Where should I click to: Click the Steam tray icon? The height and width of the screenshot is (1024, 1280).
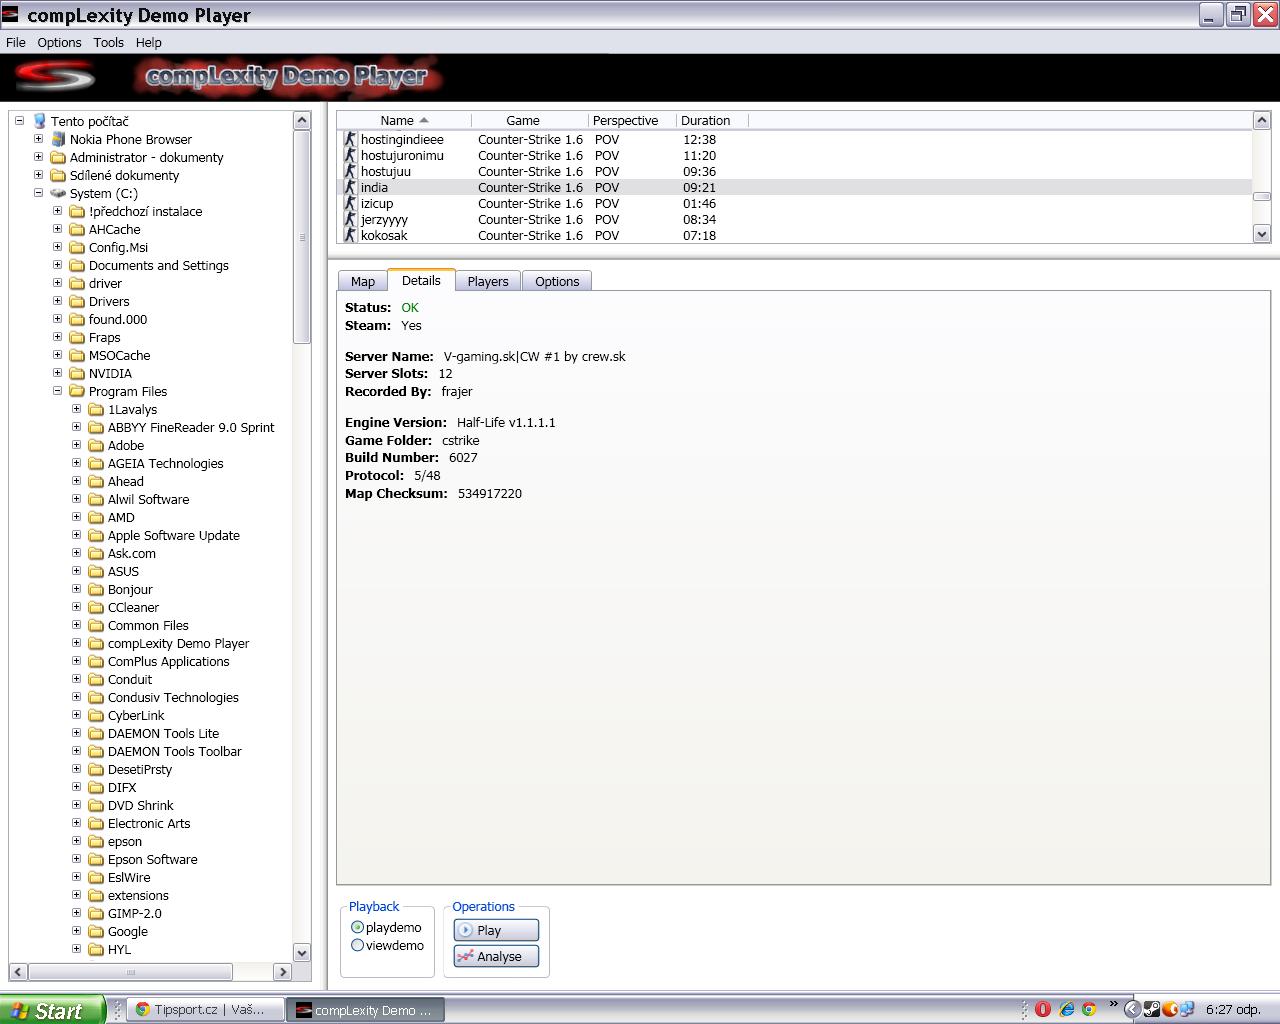click(x=1152, y=1010)
